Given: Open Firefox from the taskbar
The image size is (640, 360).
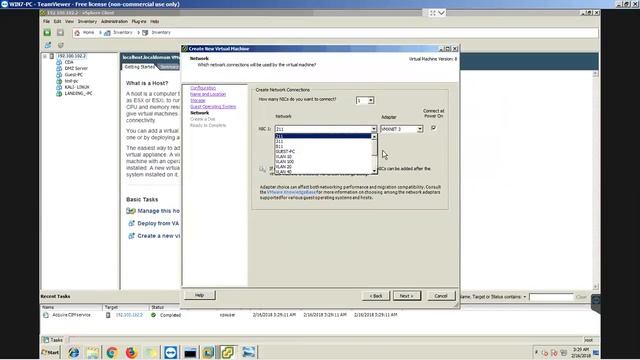Looking at the screenshot, I should click(x=131, y=352).
